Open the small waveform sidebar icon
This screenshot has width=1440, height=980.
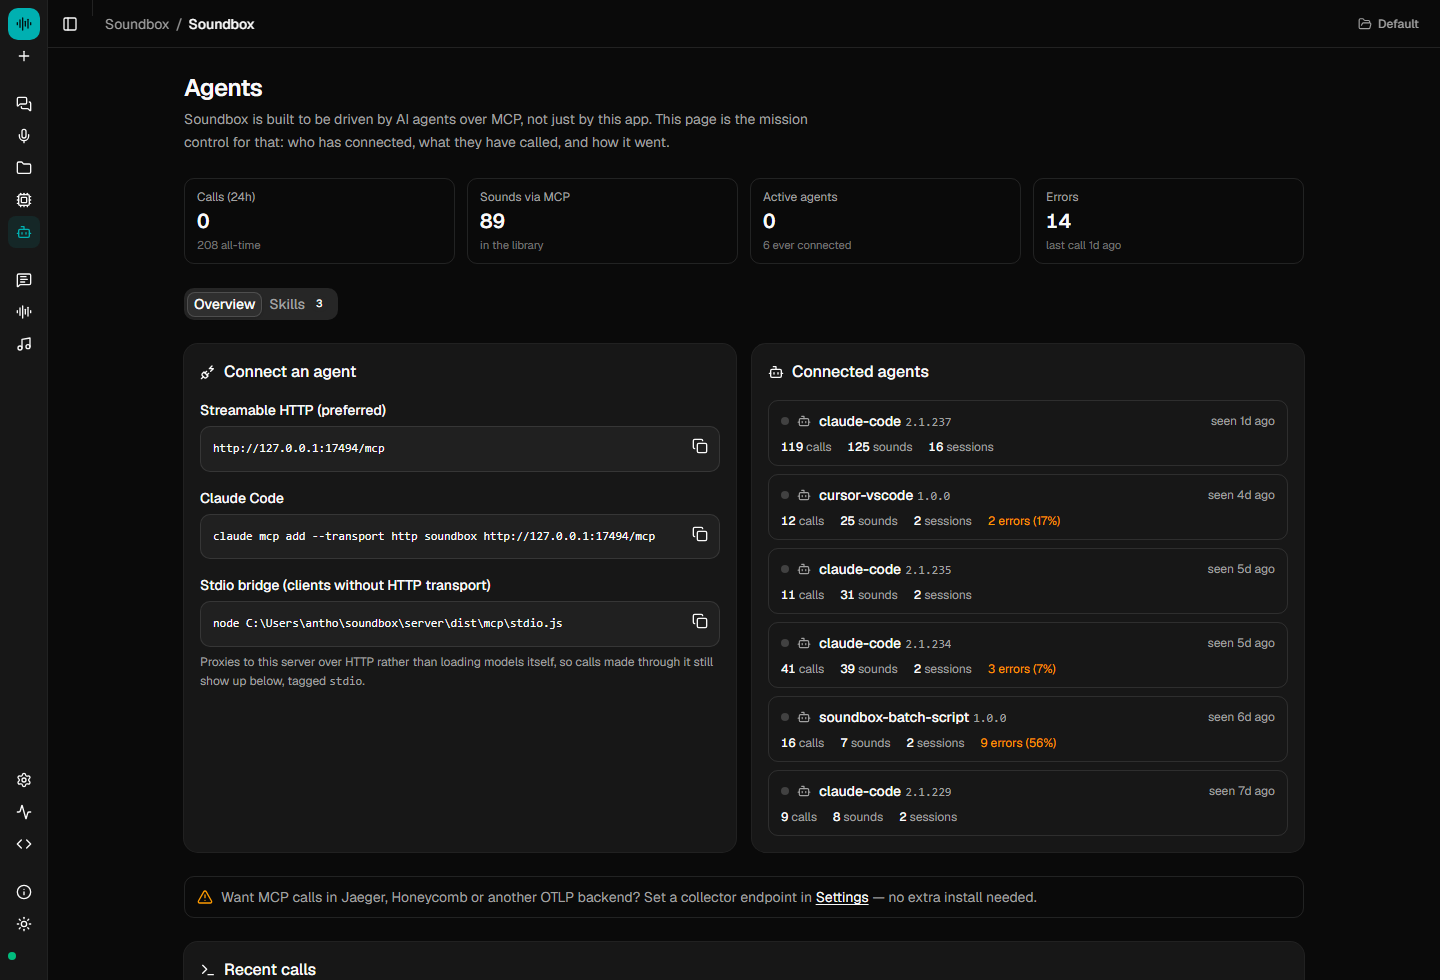click(24, 312)
